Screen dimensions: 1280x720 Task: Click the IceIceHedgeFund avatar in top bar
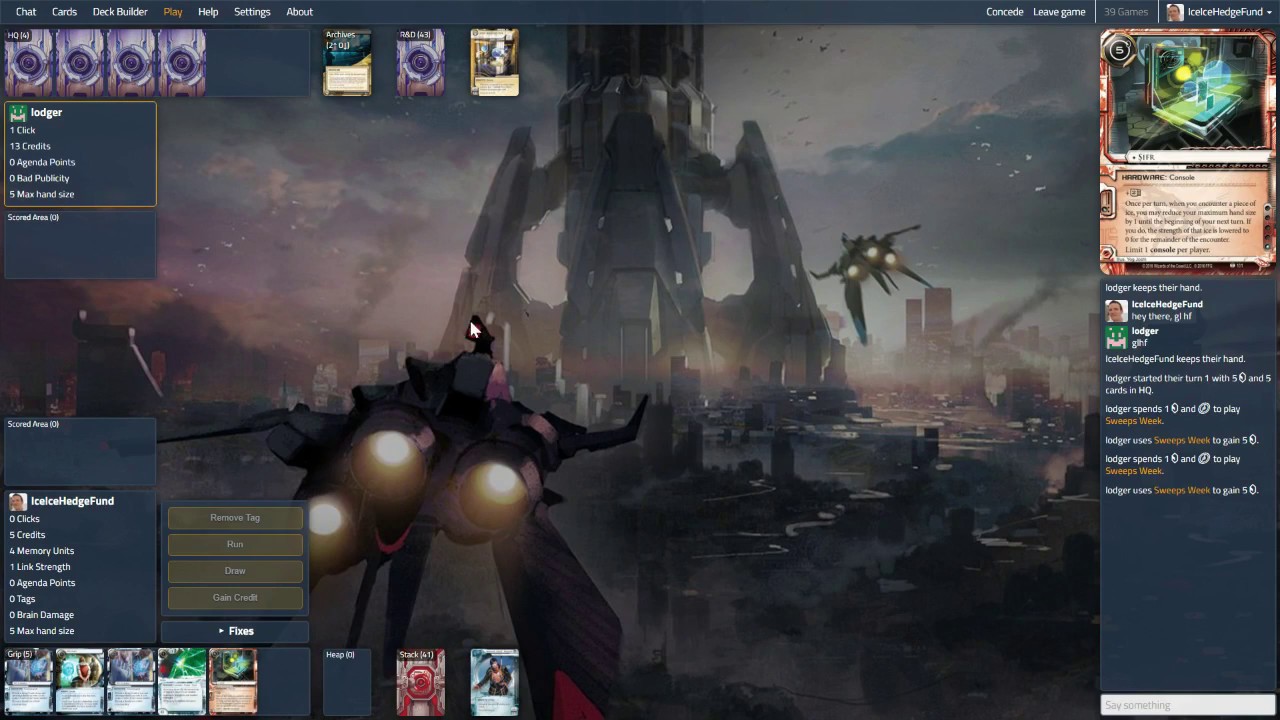[x=1175, y=12]
